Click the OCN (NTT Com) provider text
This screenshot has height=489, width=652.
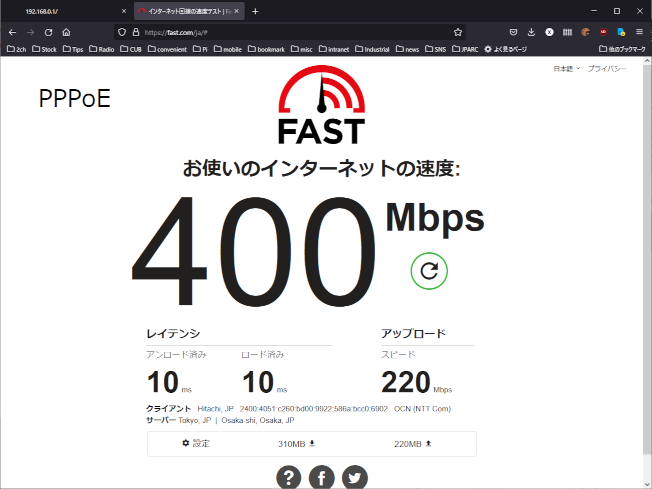pos(422,409)
